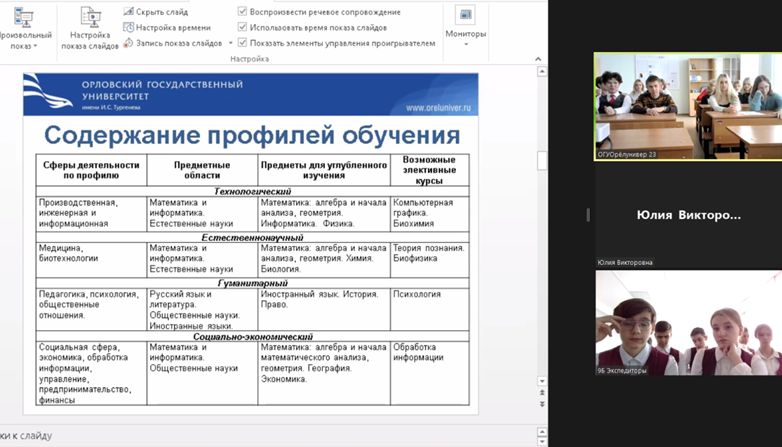Click the Запись показа слайдов record icon
The image size is (782, 447).
[130, 43]
